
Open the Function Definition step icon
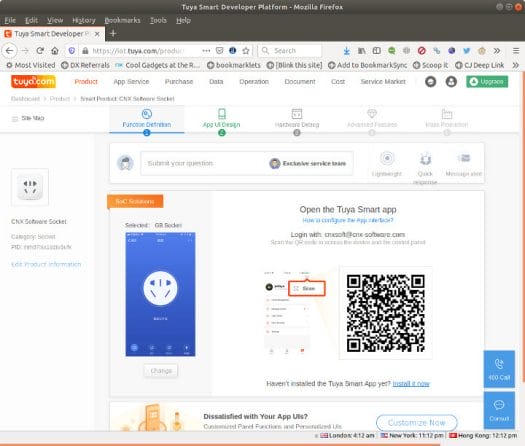(147, 114)
